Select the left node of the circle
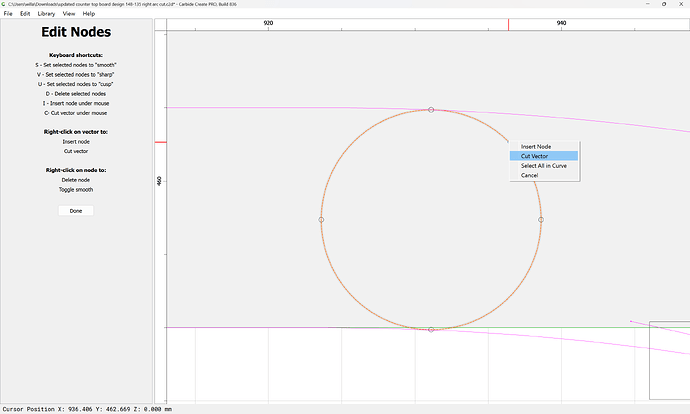 pyautogui.click(x=321, y=219)
